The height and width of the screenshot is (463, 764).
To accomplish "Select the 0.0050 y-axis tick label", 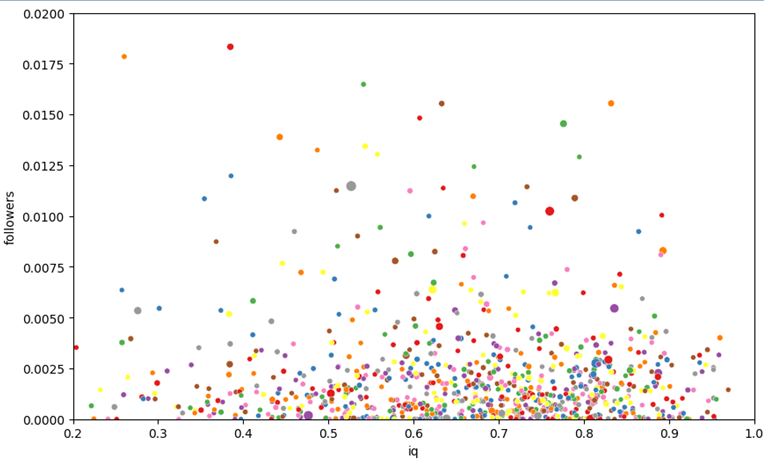I will [44, 318].
